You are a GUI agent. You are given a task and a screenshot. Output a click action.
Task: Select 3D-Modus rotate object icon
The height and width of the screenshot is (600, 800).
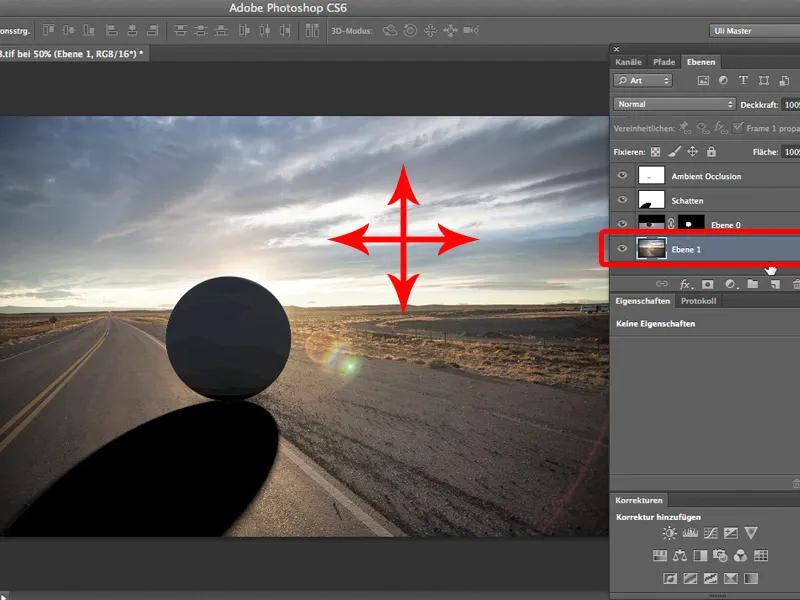(x=390, y=31)
